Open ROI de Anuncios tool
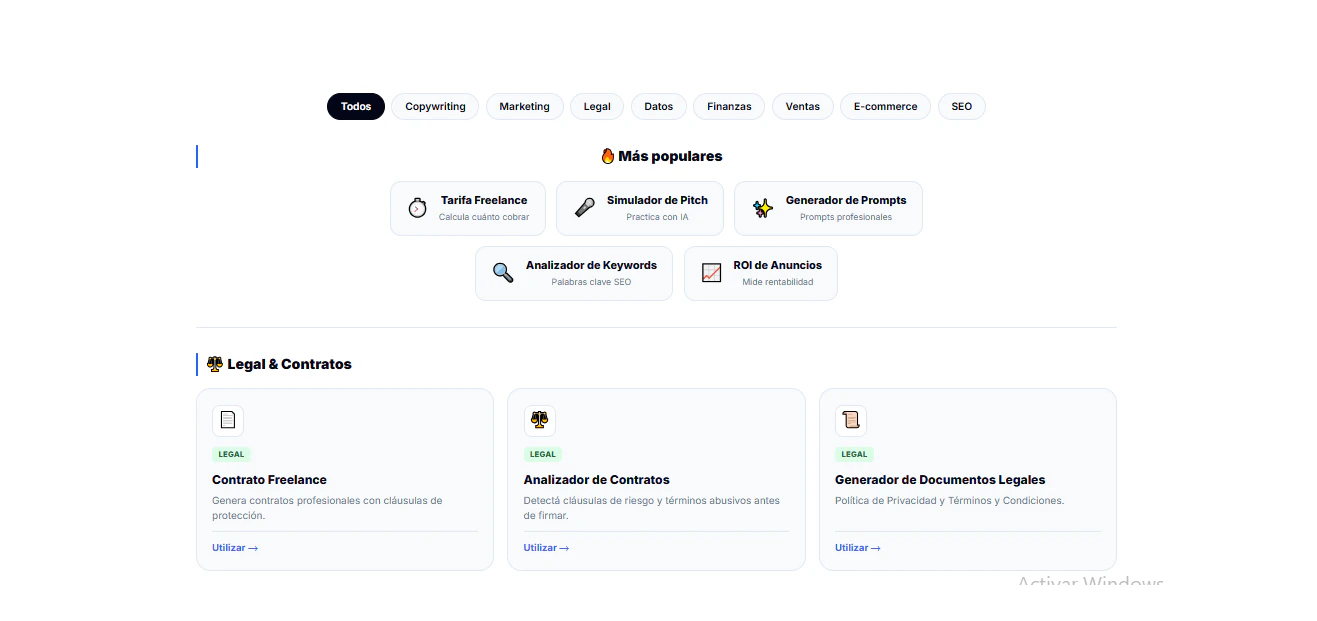This screenshot has width=1317, height=621. 761,273
